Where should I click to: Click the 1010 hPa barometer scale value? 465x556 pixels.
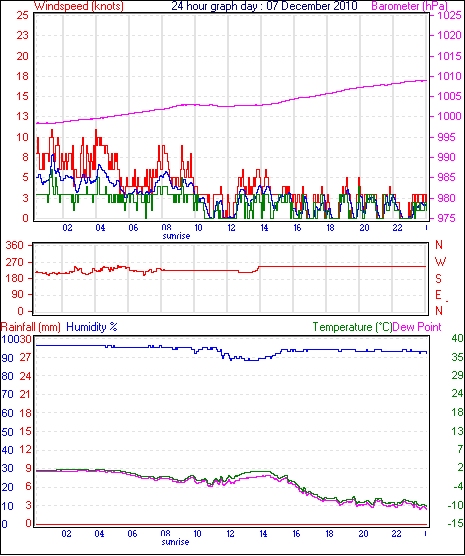click(x=449, y=76)
